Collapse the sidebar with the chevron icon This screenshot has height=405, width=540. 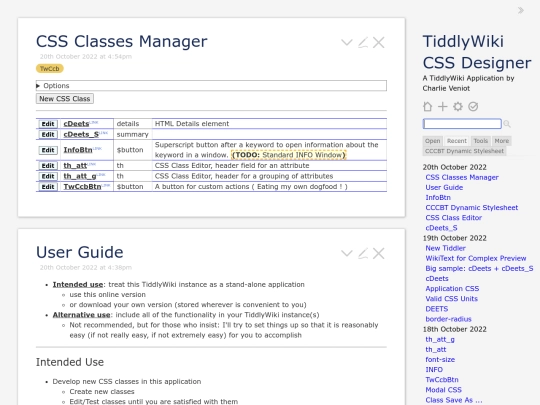pos(521,10)
